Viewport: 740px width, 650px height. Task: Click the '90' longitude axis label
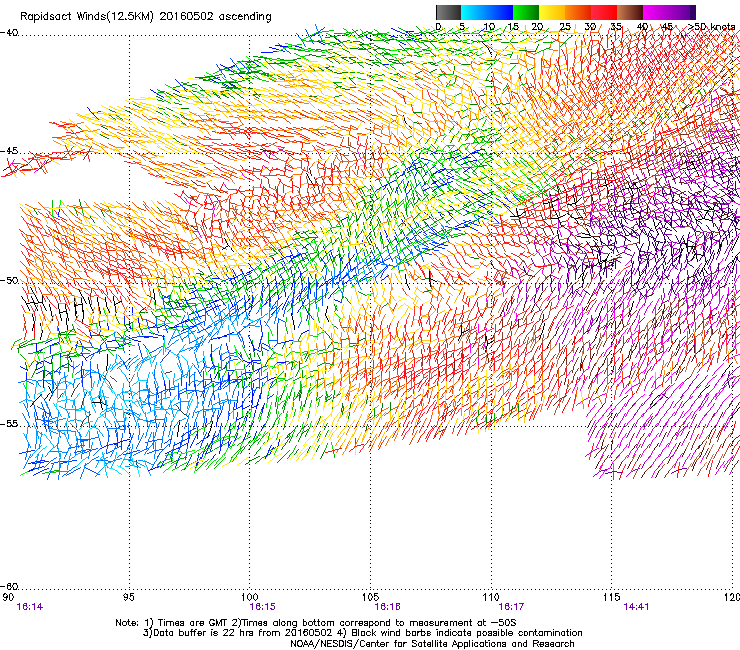[8, 597]
